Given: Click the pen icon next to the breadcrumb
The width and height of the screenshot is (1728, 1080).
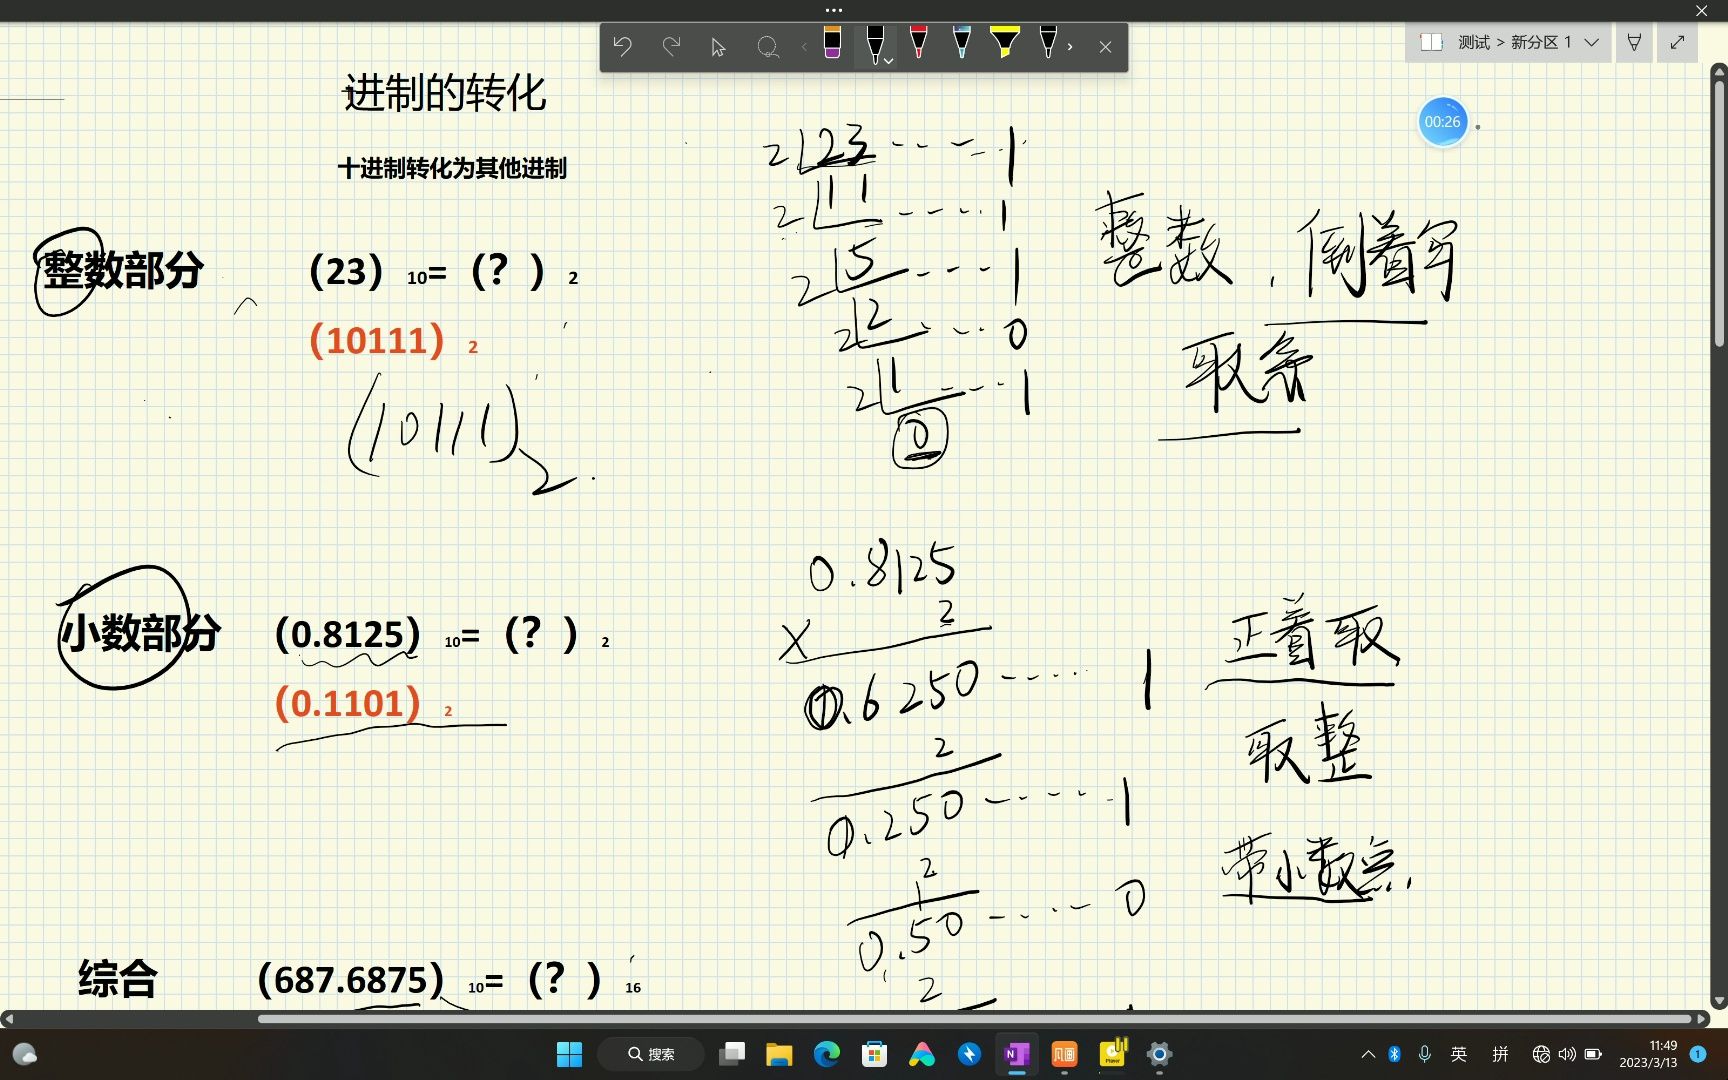Looking at the screenshot, I should coord(1634,42).
